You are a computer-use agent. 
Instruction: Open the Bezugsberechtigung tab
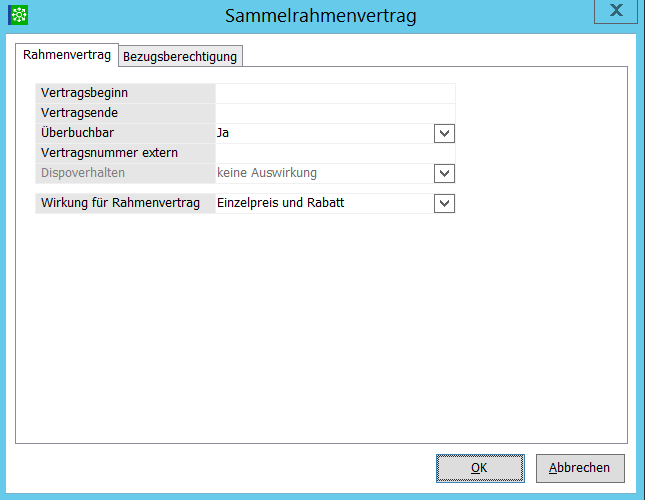180,56
